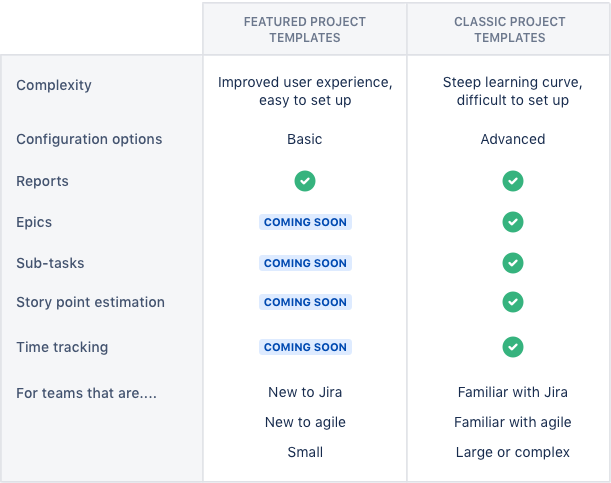Click the Coming Soon badge for Time tracking

coord(305,347)
